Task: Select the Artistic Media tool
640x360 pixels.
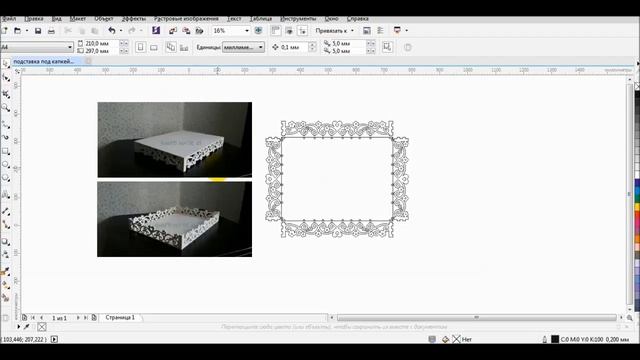Action: pos(6,138)
